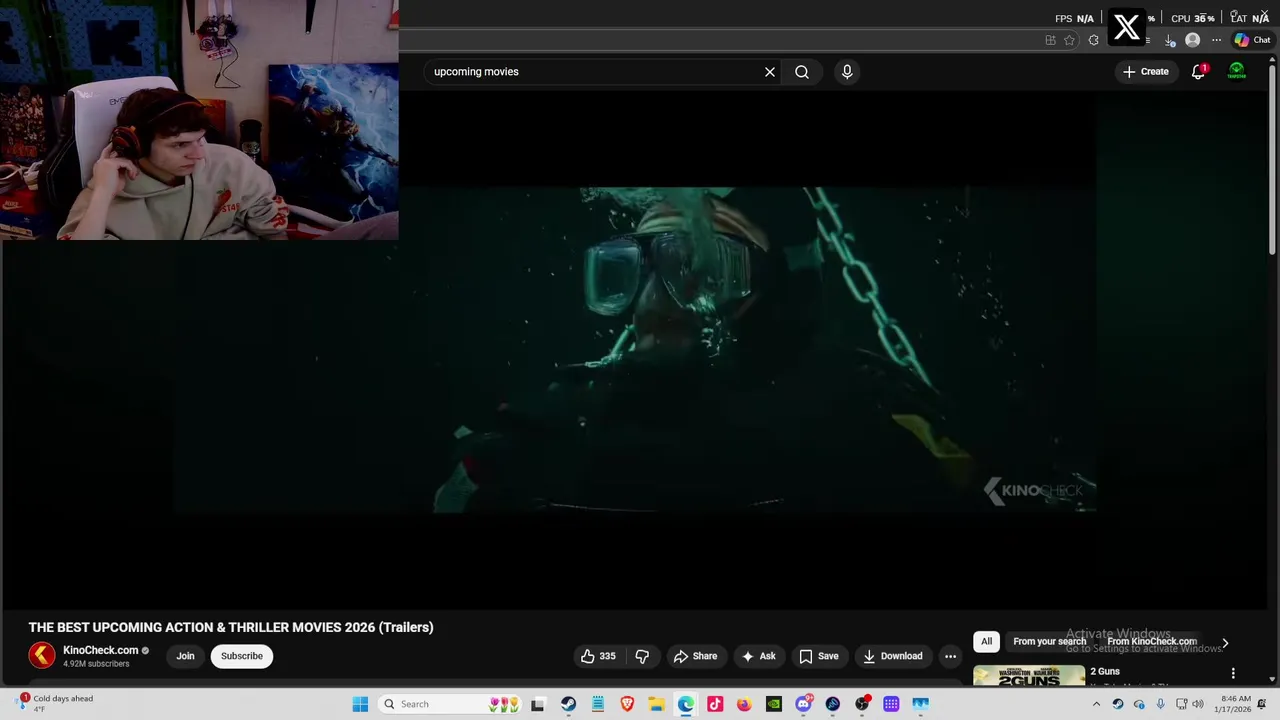Open YouTube notifications bell

(1198, 72)
